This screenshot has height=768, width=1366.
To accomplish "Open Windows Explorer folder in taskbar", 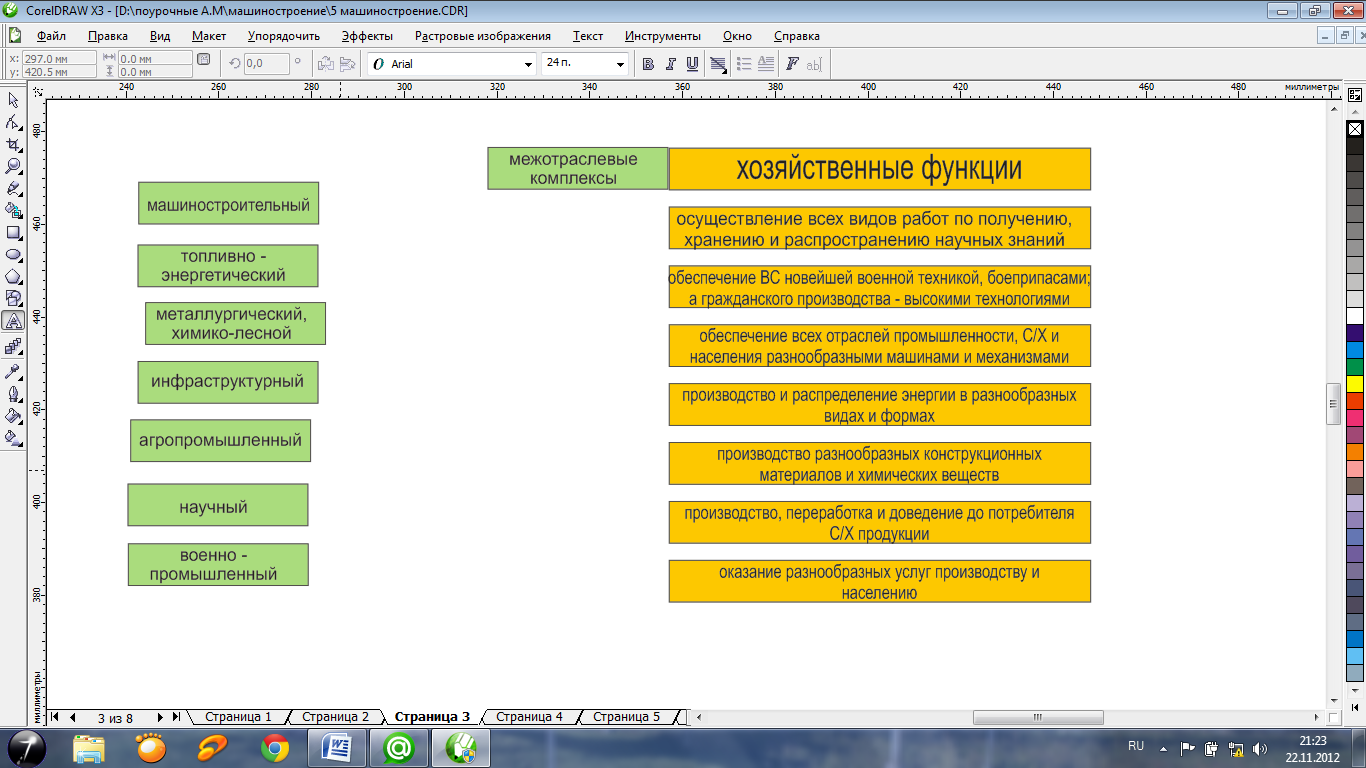I will (89, 747).
